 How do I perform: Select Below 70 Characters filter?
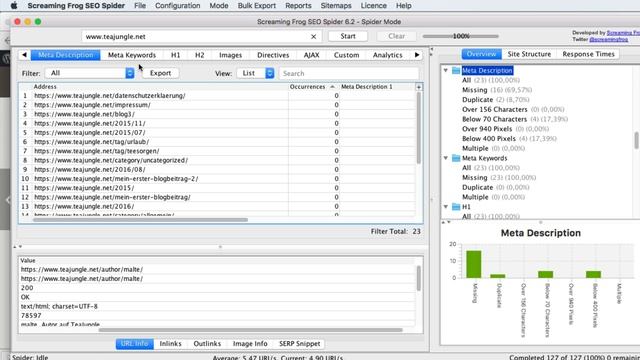click(494, 119)
